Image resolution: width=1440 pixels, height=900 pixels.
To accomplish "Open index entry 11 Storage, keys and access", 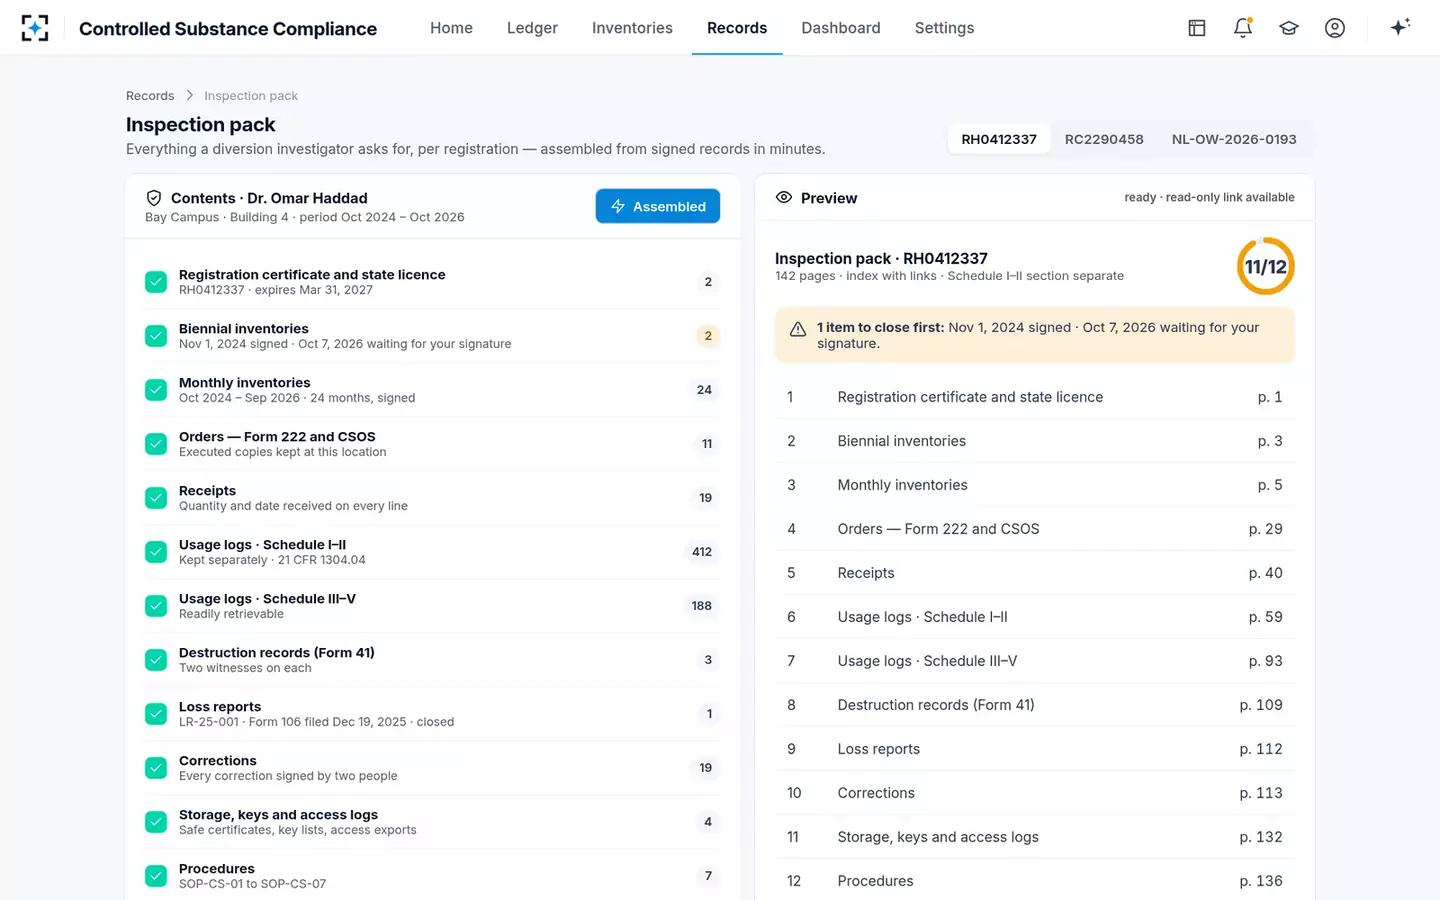I will [1035, 837].
